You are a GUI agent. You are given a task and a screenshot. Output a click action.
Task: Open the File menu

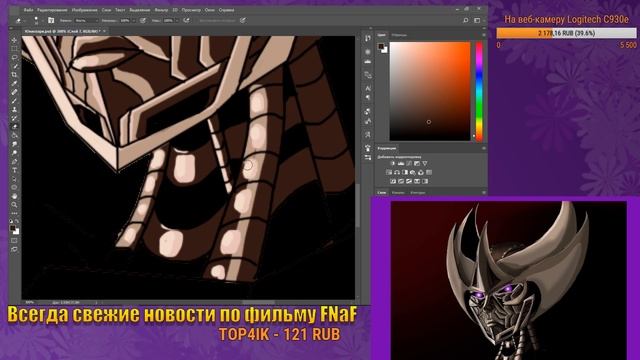coord(28,10)
